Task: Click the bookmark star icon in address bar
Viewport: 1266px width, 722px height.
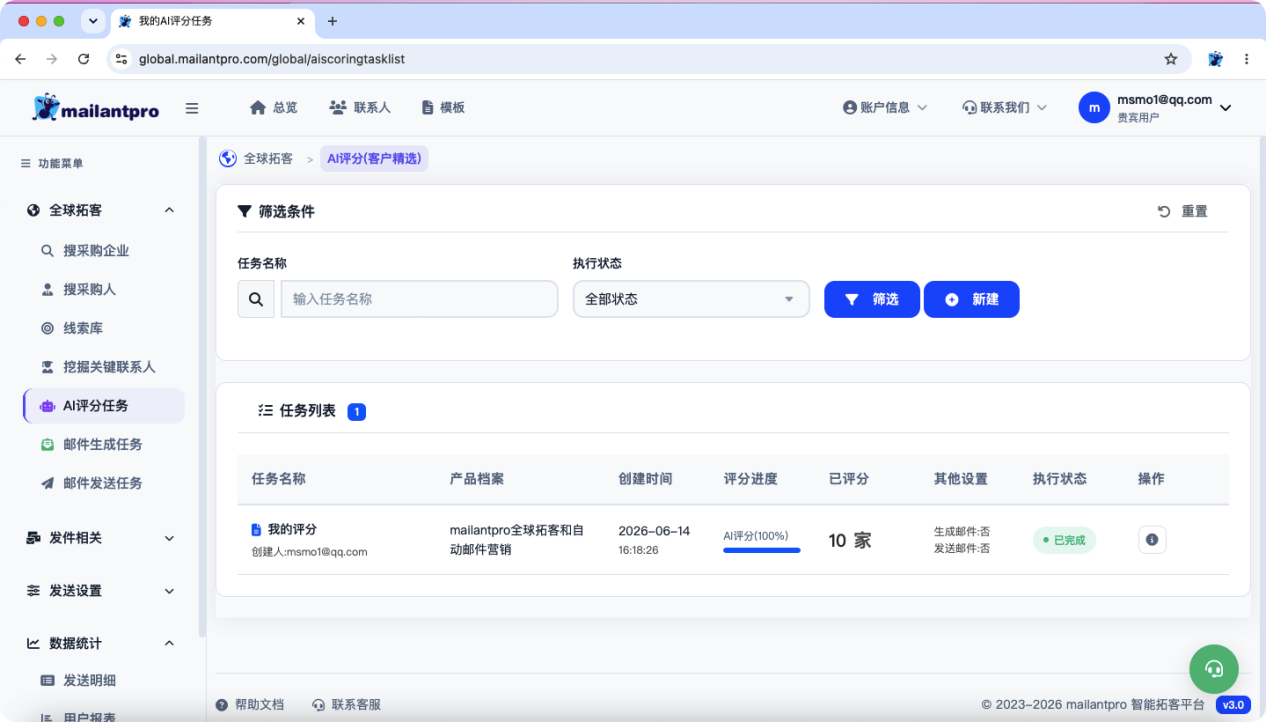Action: pyautogui.click(x=1171, y=59)
